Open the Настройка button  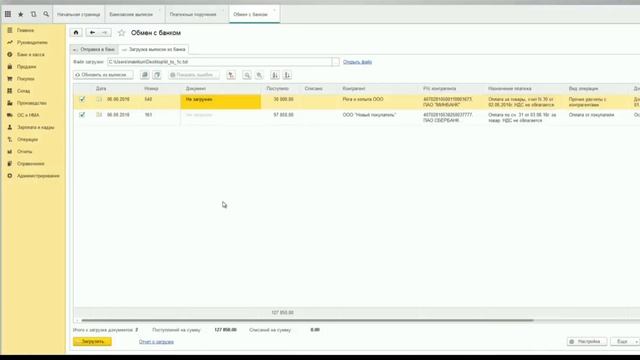point(587,341)
